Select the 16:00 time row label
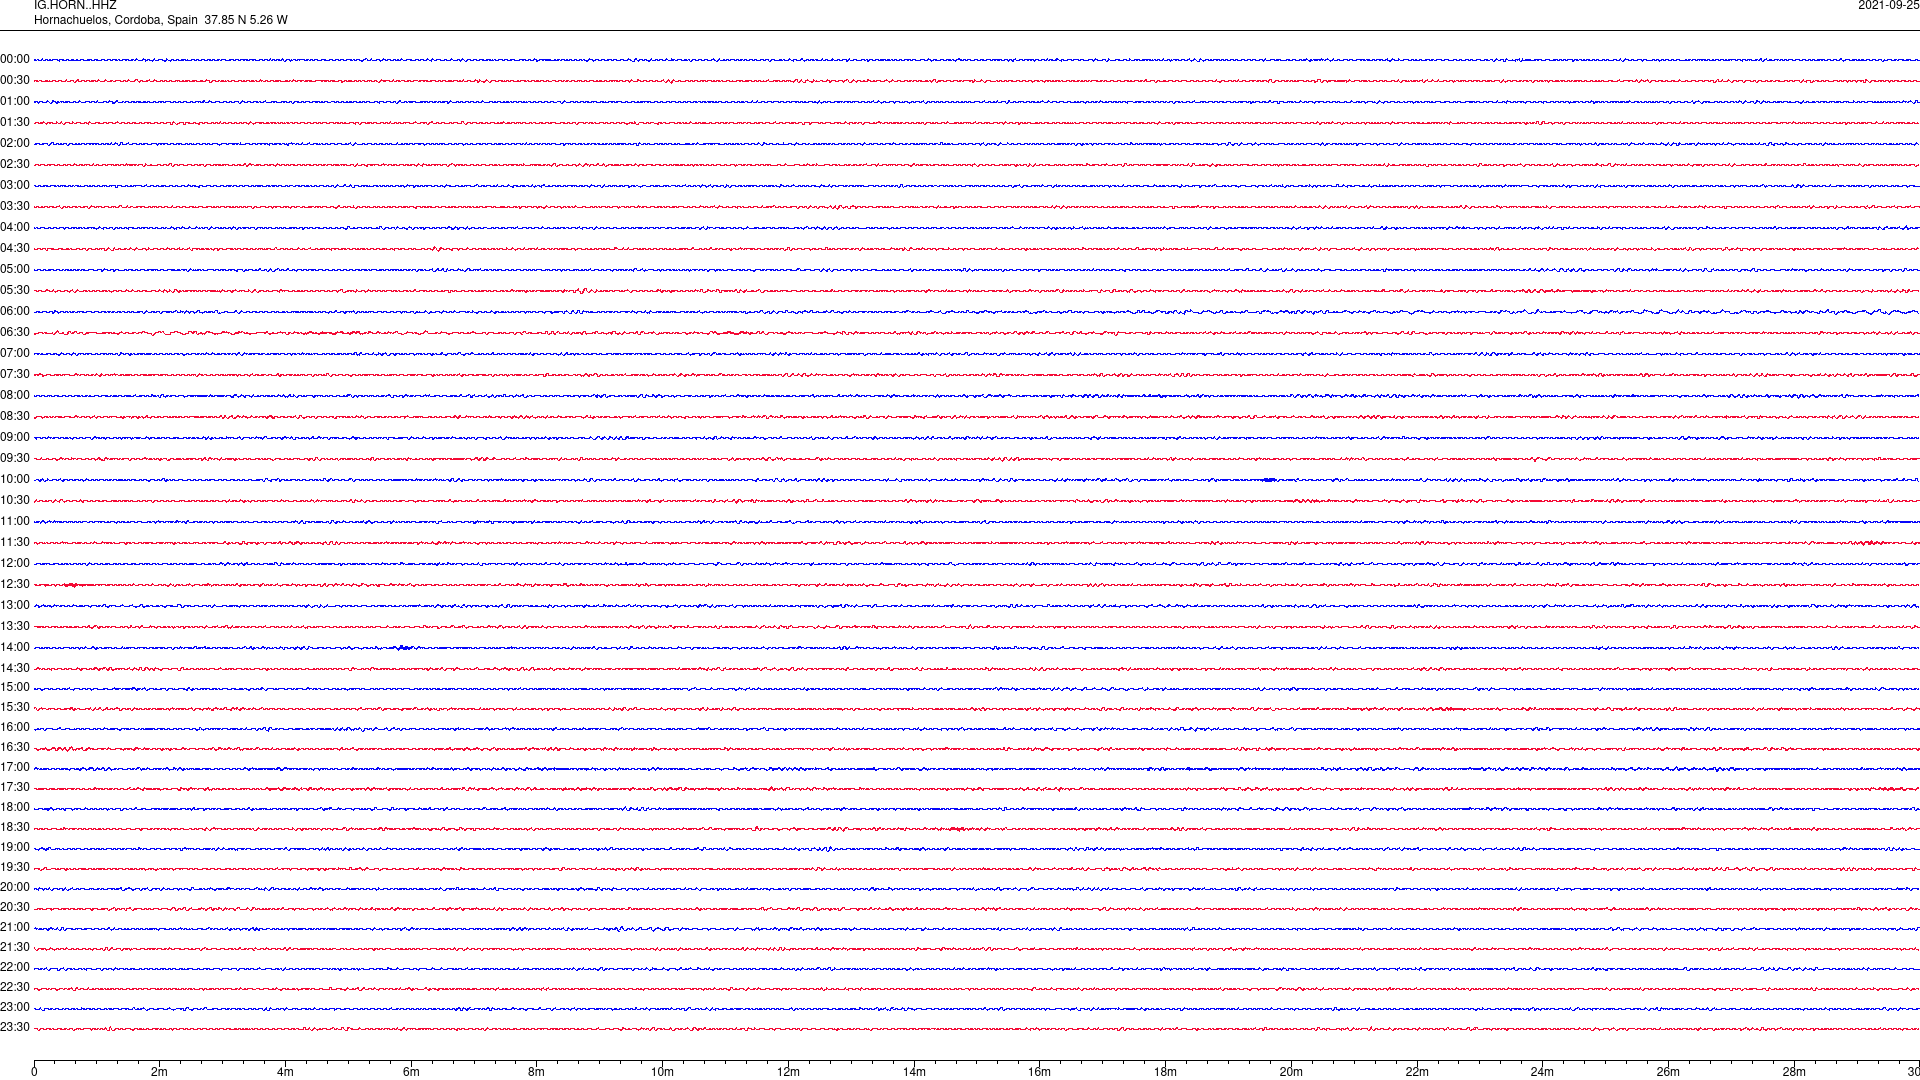 (15, 727)
